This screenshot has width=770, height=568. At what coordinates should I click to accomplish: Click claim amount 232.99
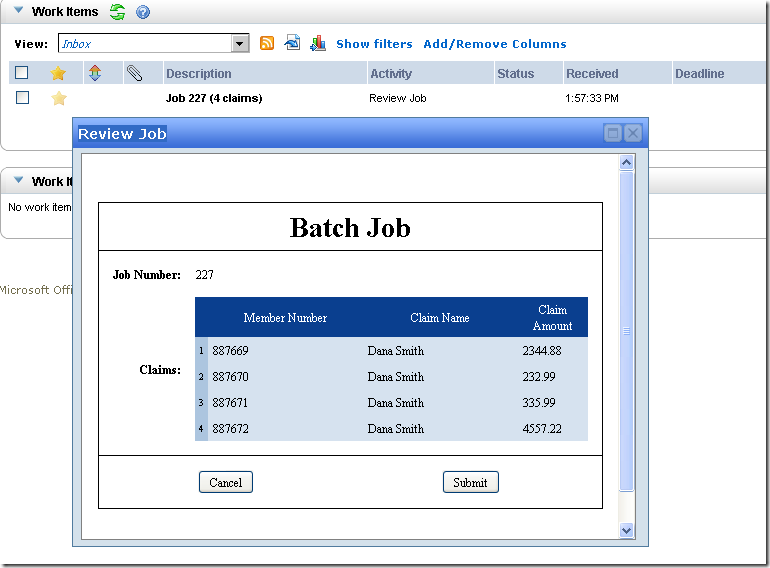[x=539, y=377]
